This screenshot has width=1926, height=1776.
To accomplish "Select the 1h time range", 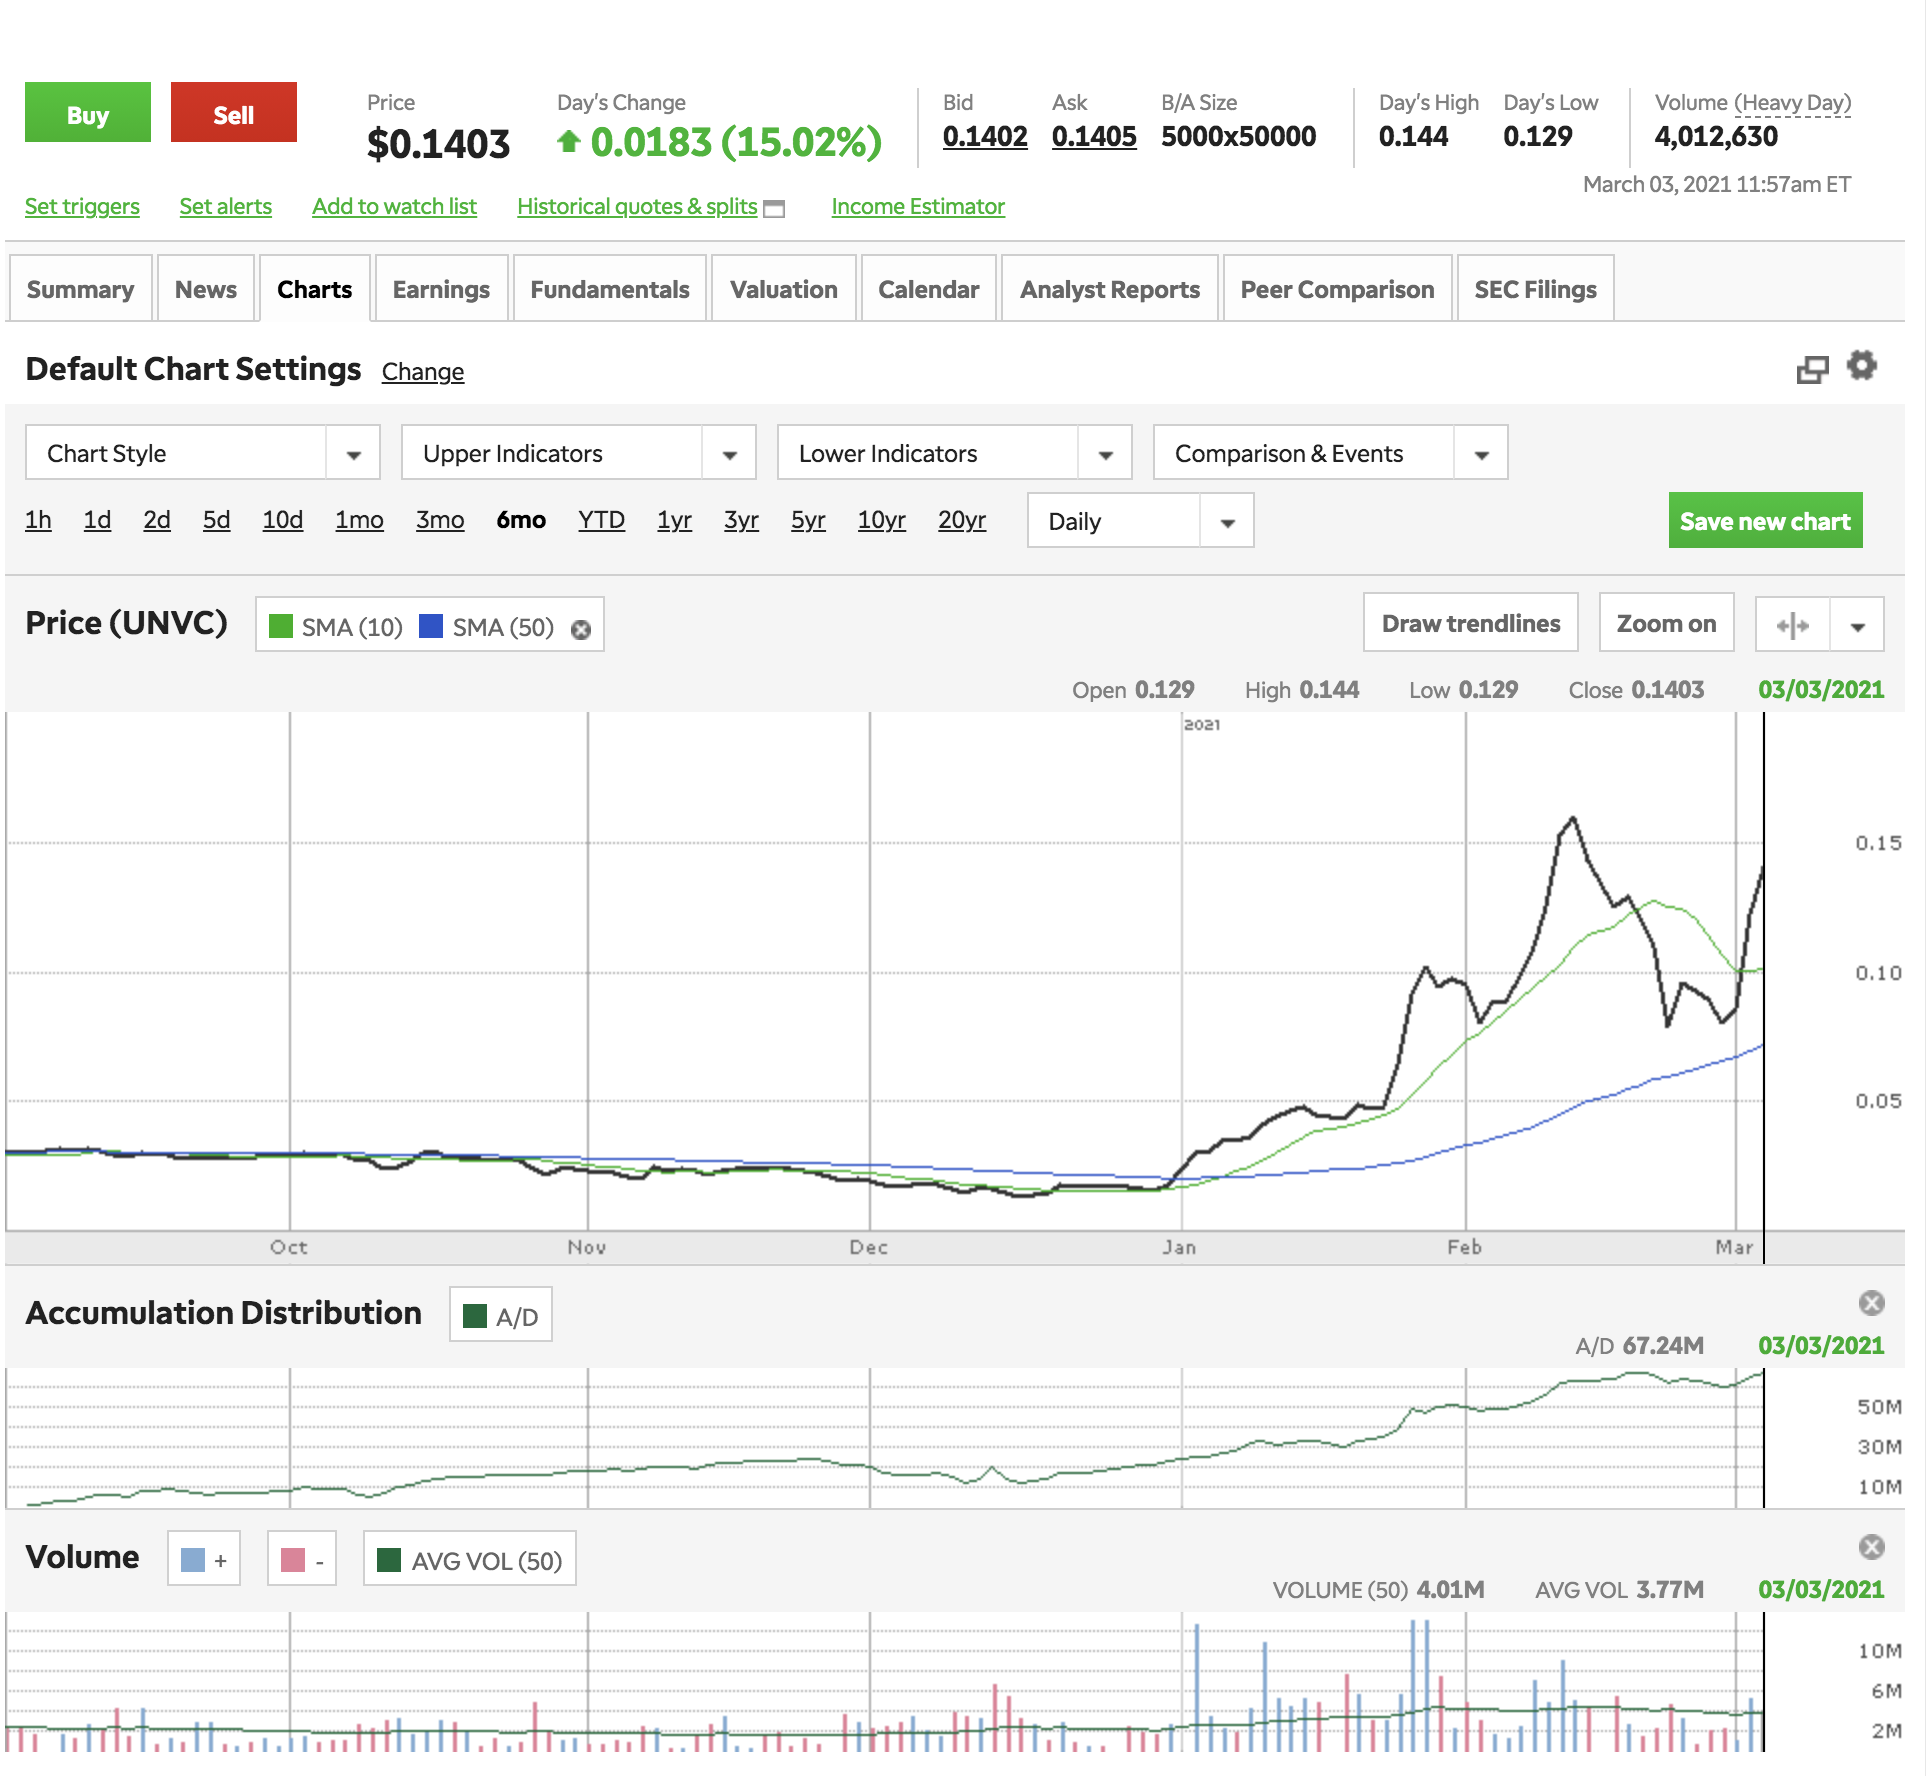I will (x=38, y=520).
